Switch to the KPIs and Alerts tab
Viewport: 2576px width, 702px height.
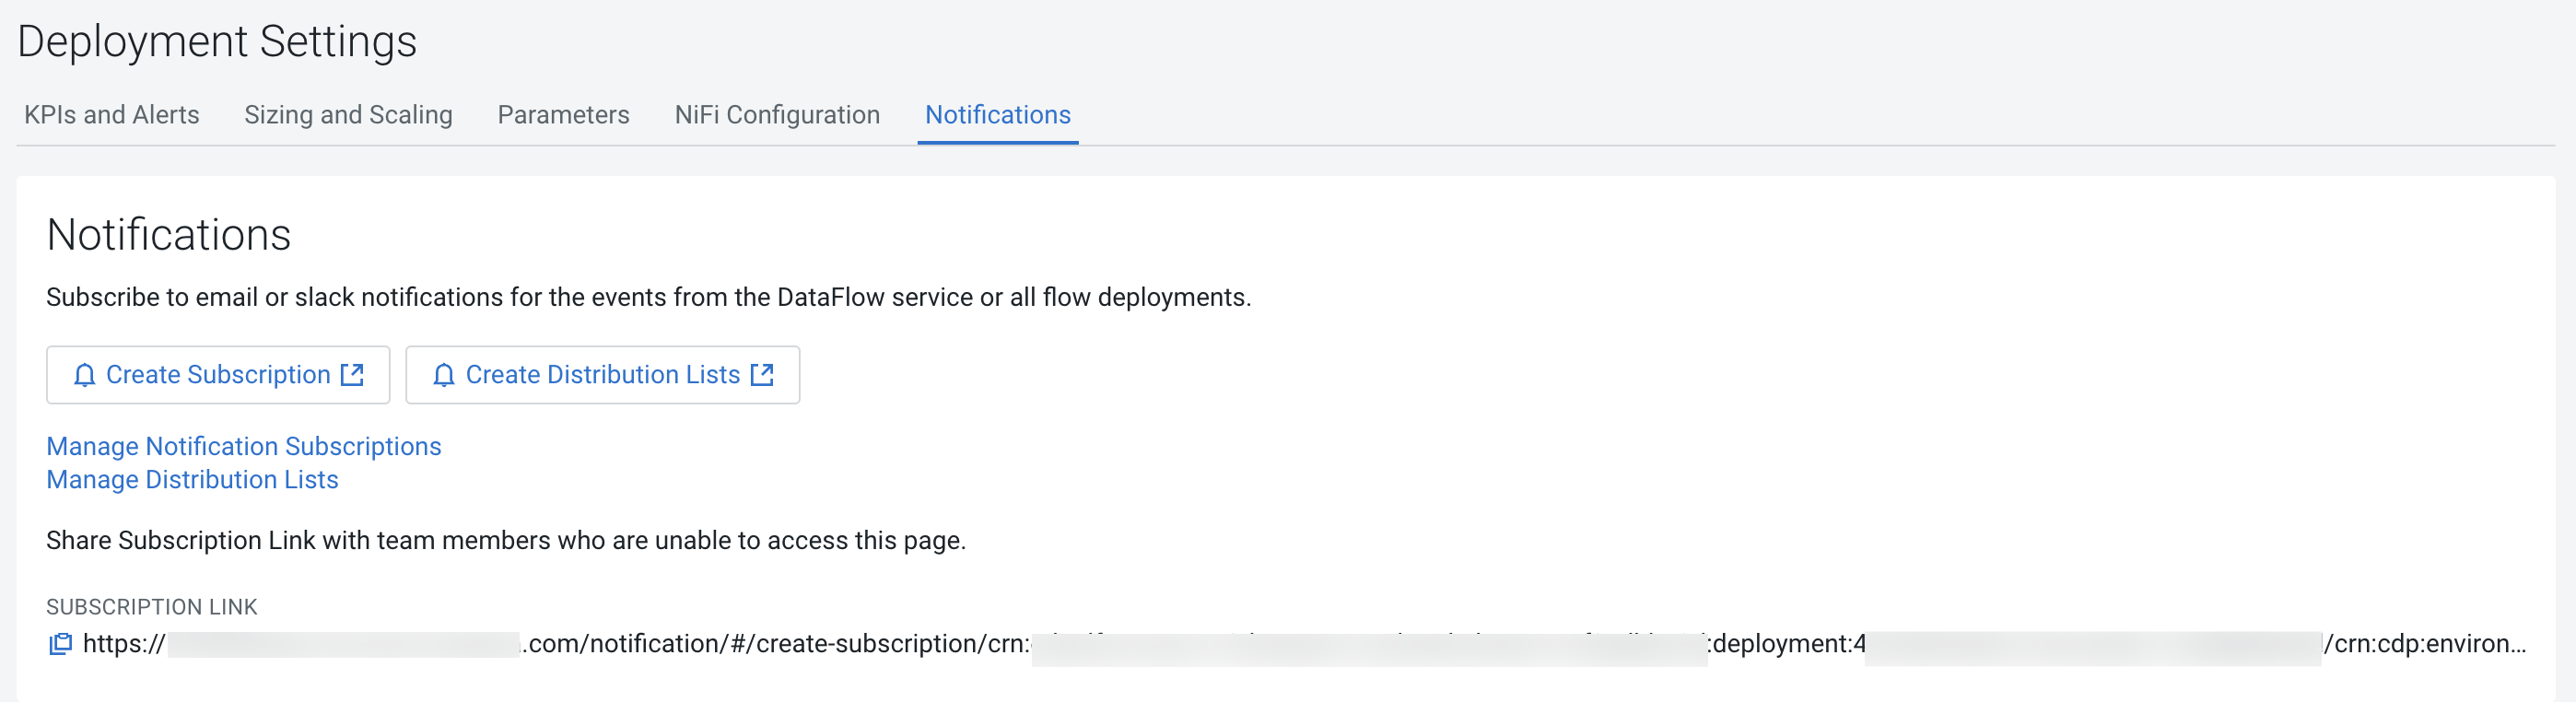click(x=112, y=115)
